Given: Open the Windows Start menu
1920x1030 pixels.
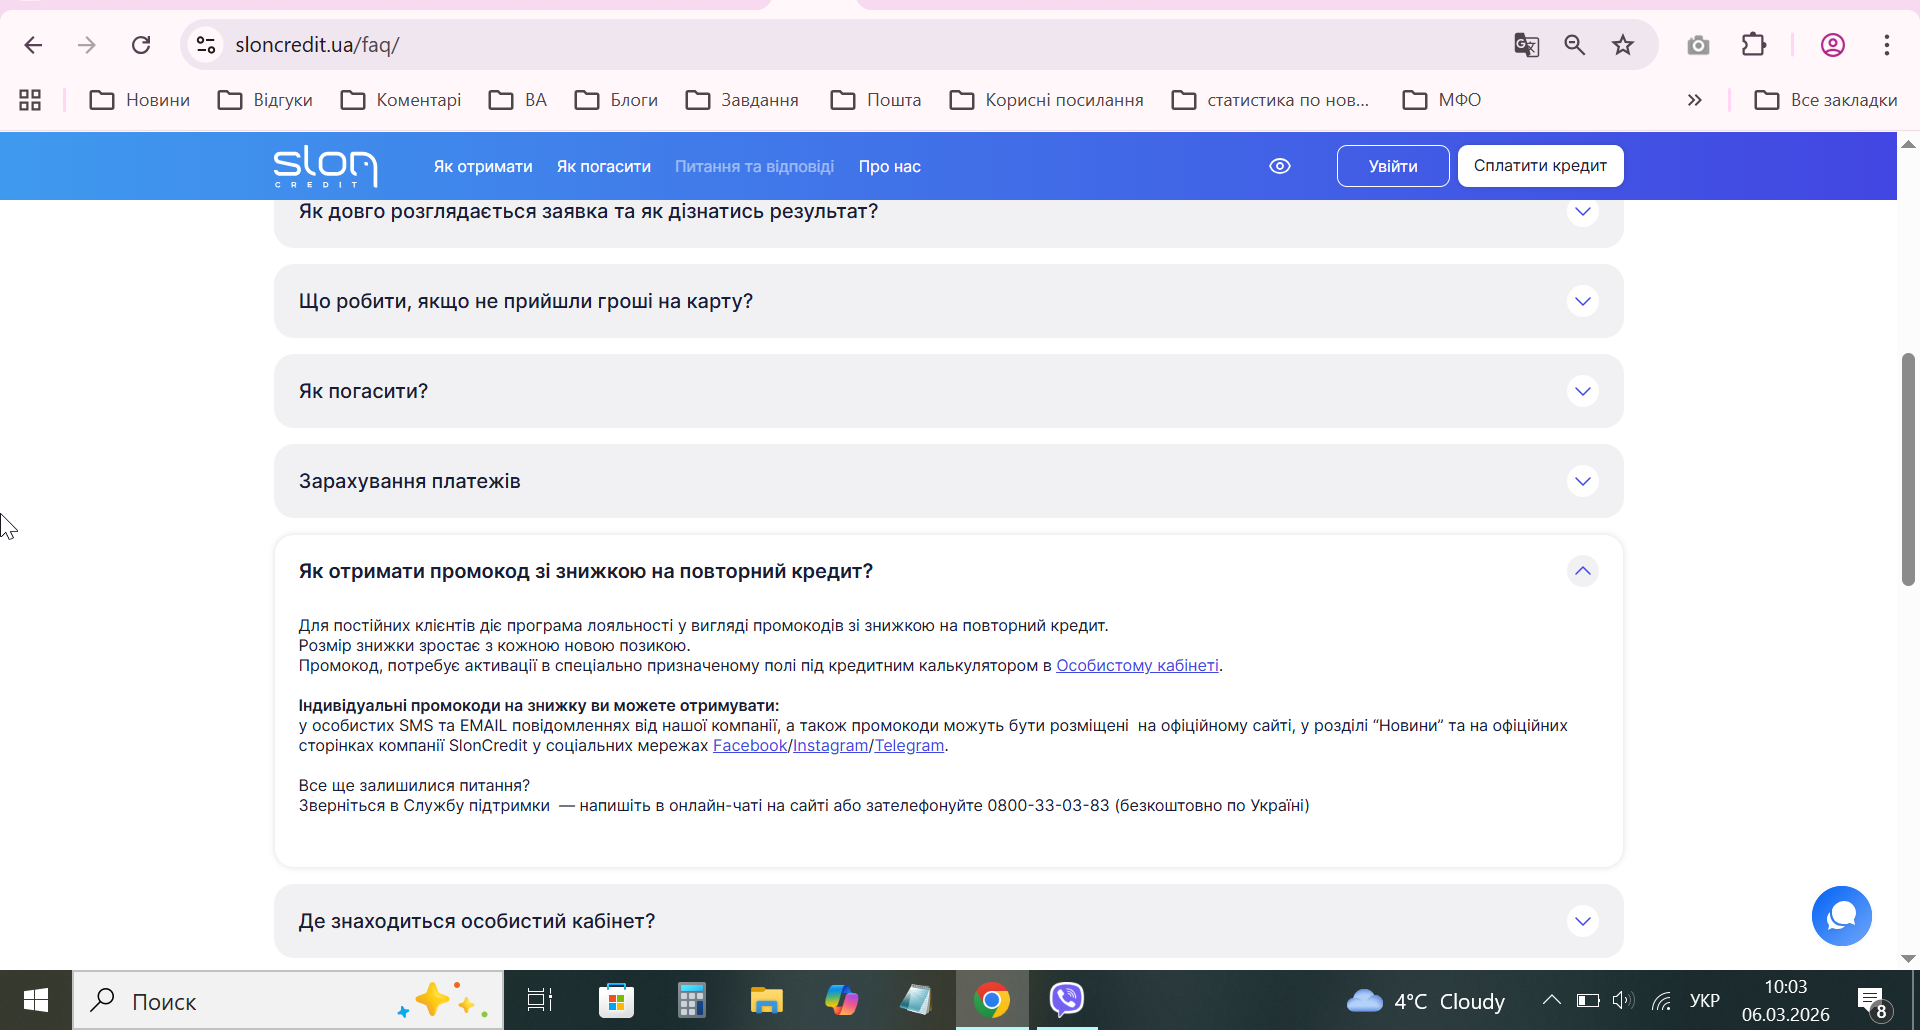Looking at the screenshot, I should pos(36,1000).
